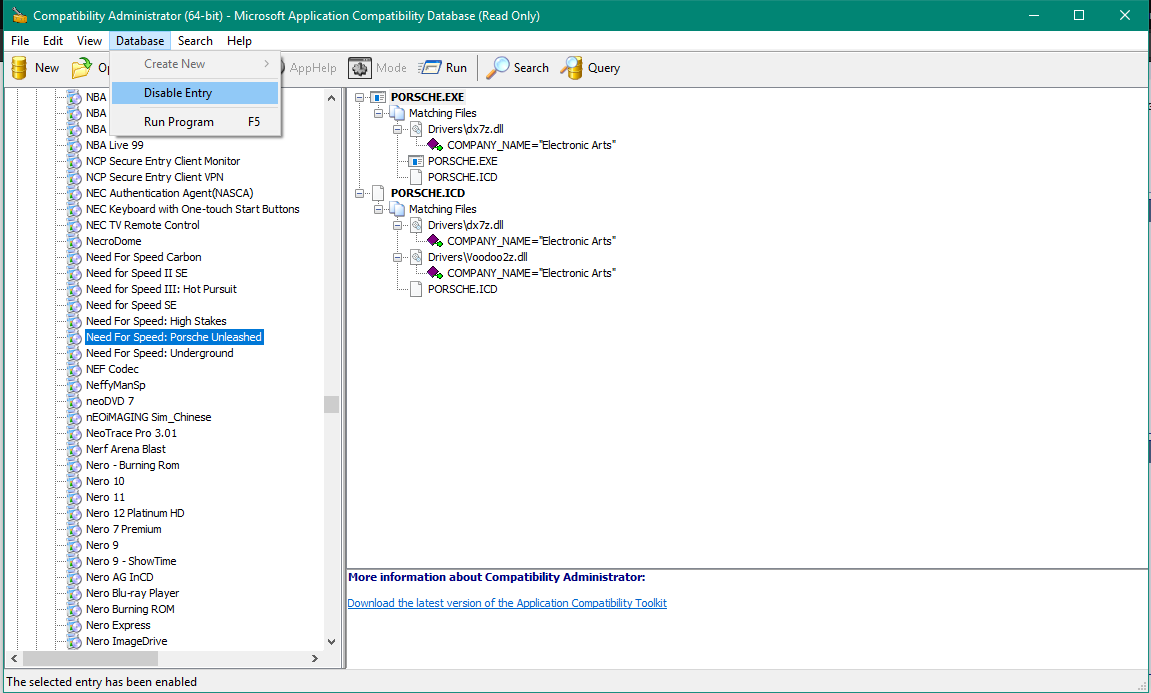Select Nero ImageDrive entry
This screenshot has height=693, width=1151.
[126, 641]
